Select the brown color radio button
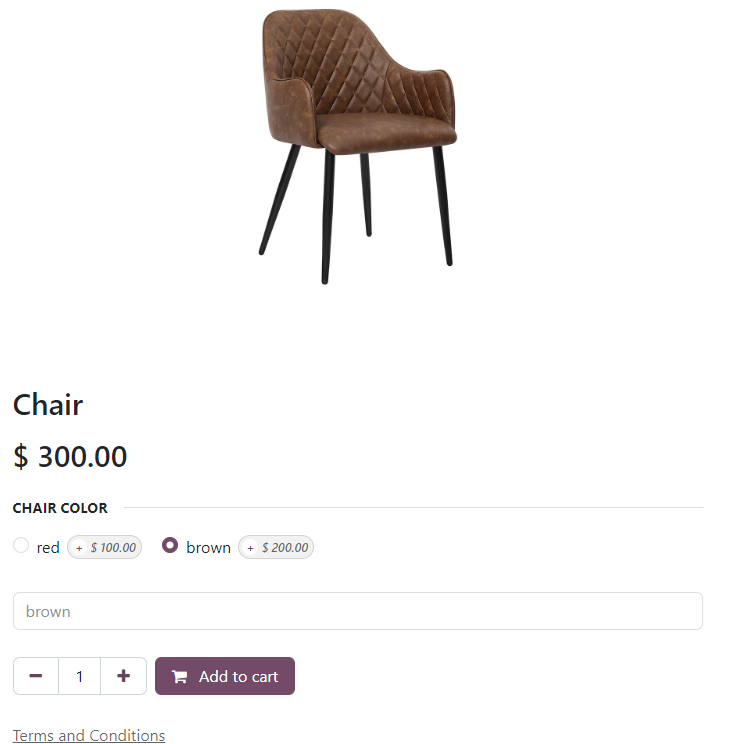730x744 pixels. [170, 545]
